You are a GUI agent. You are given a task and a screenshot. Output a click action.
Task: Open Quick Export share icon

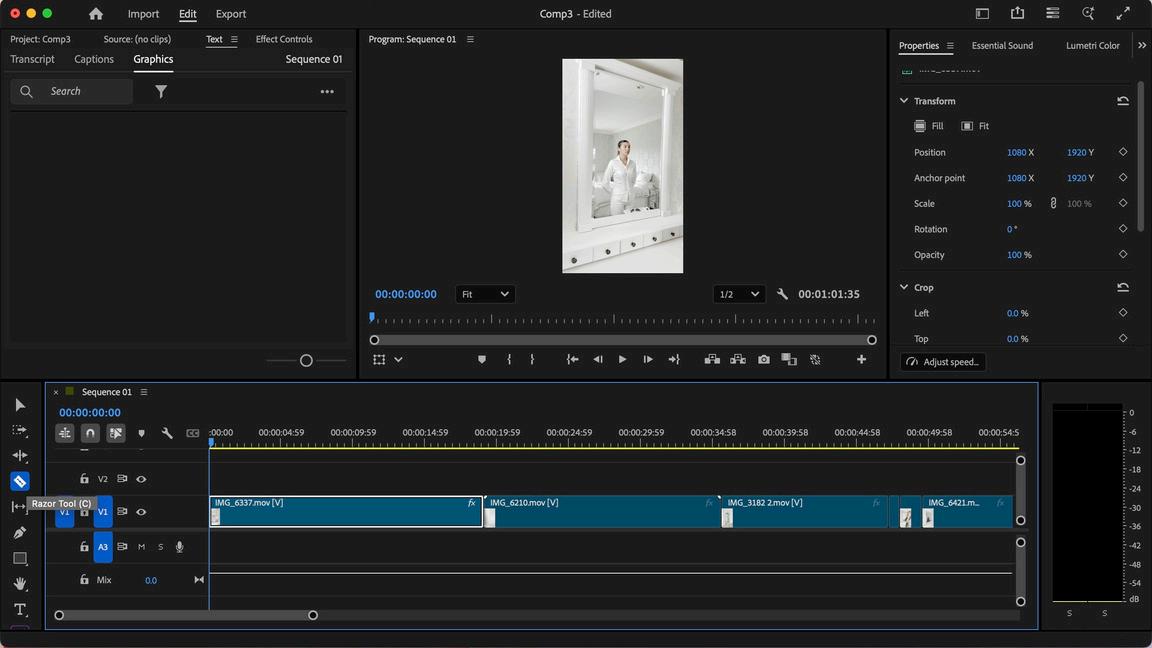1018,12
